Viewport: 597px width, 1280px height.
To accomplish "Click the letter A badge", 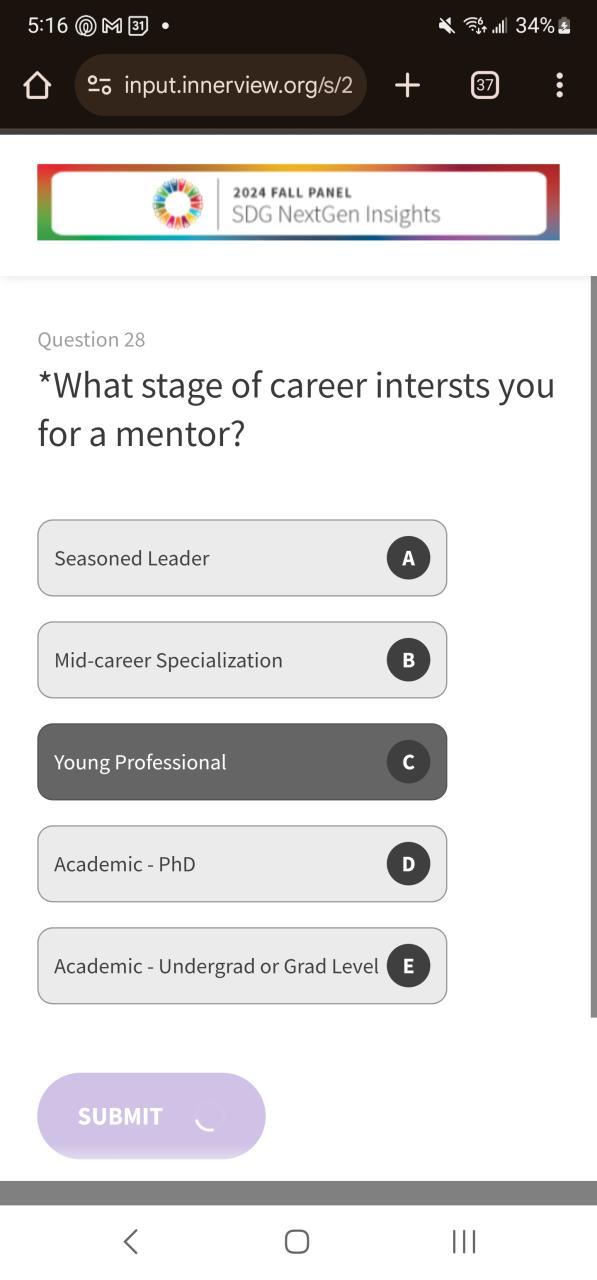I will coord(408,558).
